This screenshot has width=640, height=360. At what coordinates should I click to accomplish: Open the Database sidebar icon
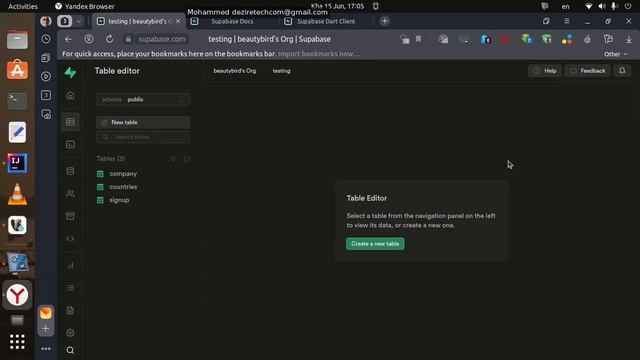click(70, 171)
